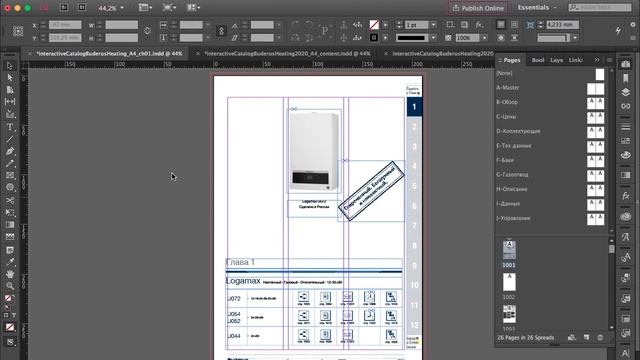Click the Quick Apply lightning button

point(618,31)
